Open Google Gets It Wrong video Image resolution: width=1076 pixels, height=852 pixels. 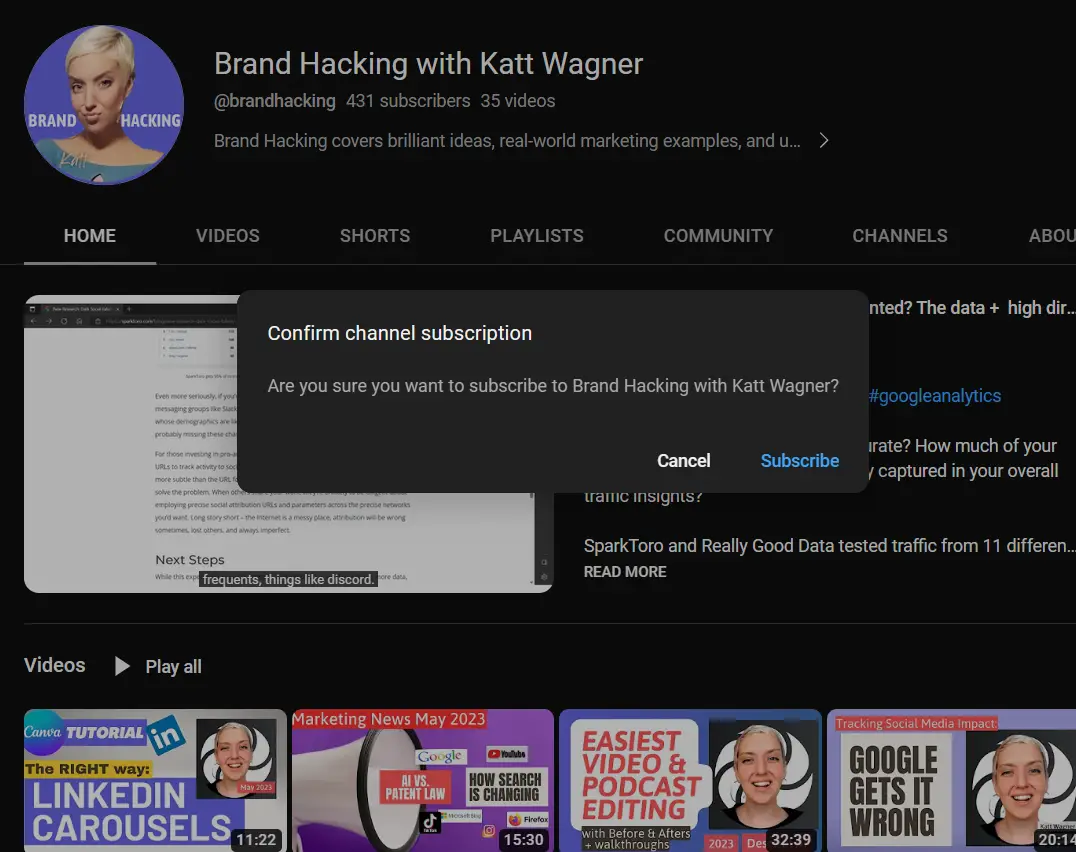click(951, 781)
